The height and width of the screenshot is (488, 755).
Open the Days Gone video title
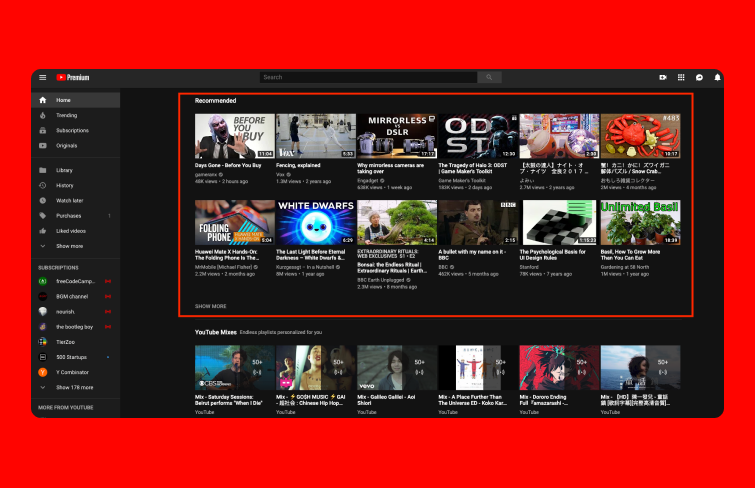click(228, 165)
